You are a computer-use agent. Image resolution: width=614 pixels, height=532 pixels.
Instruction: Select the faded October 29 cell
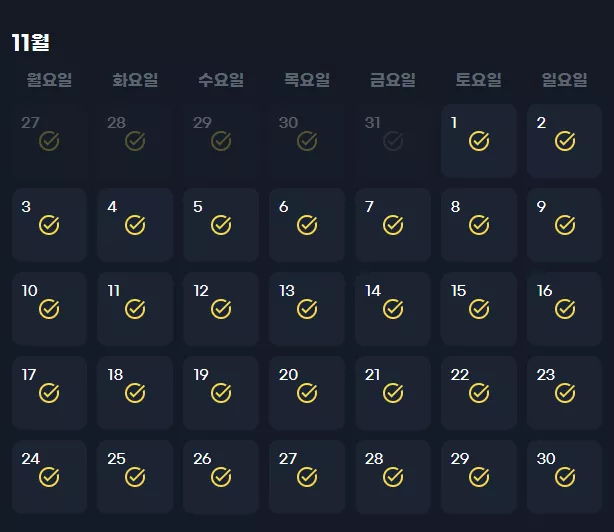pyautogui.click(x=221, y=141)
